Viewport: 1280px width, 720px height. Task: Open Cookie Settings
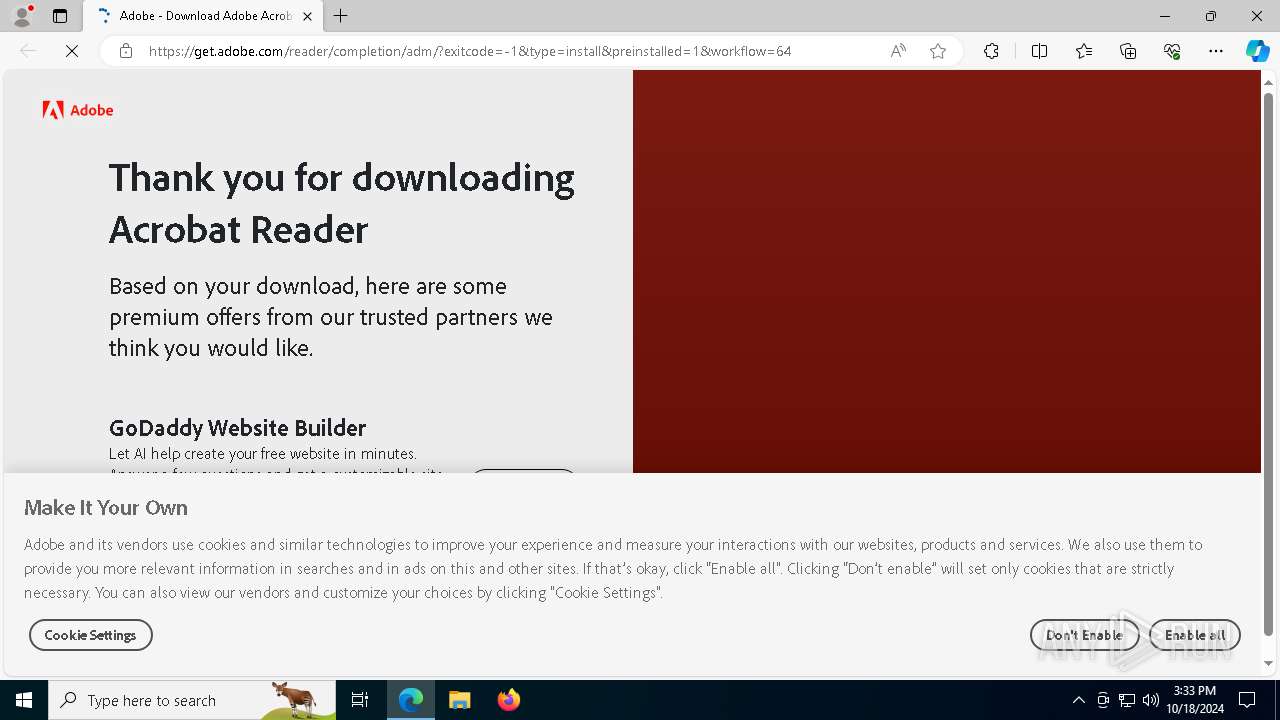[90, 635]
